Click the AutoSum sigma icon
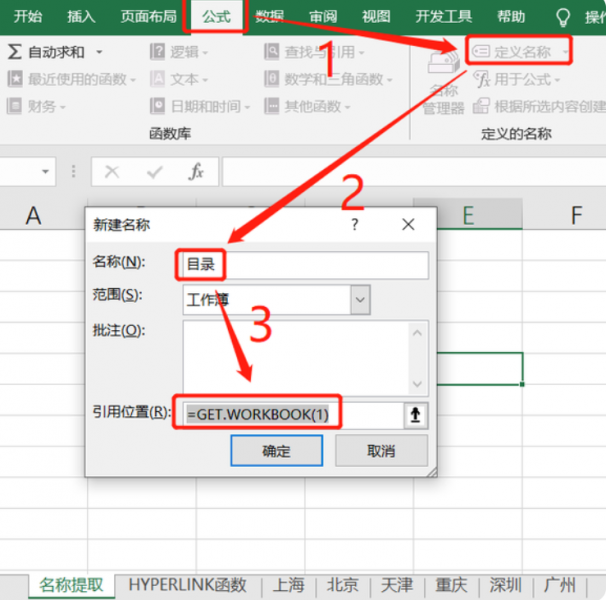Image resolution: width=606 pixels, height=600 pixels. coord(14,52)
